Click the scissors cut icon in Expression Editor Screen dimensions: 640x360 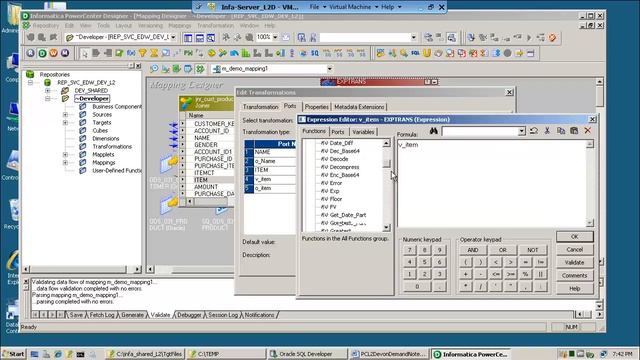547,131
